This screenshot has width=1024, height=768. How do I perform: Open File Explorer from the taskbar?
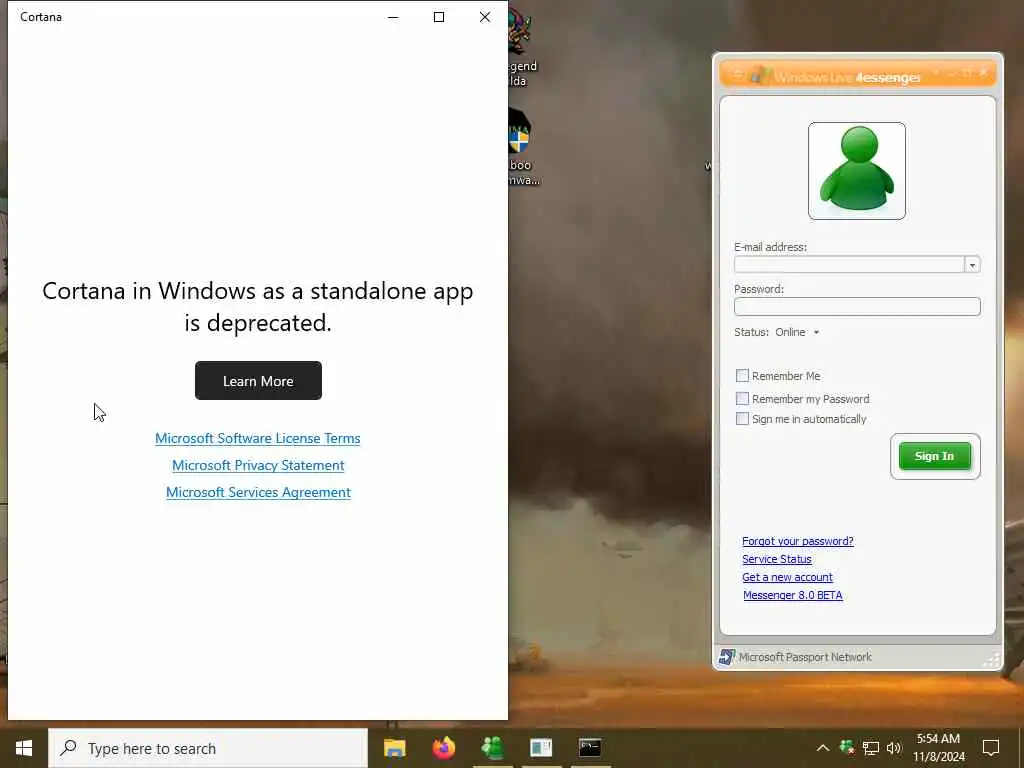pyautogui.click(x=394, y=748)
